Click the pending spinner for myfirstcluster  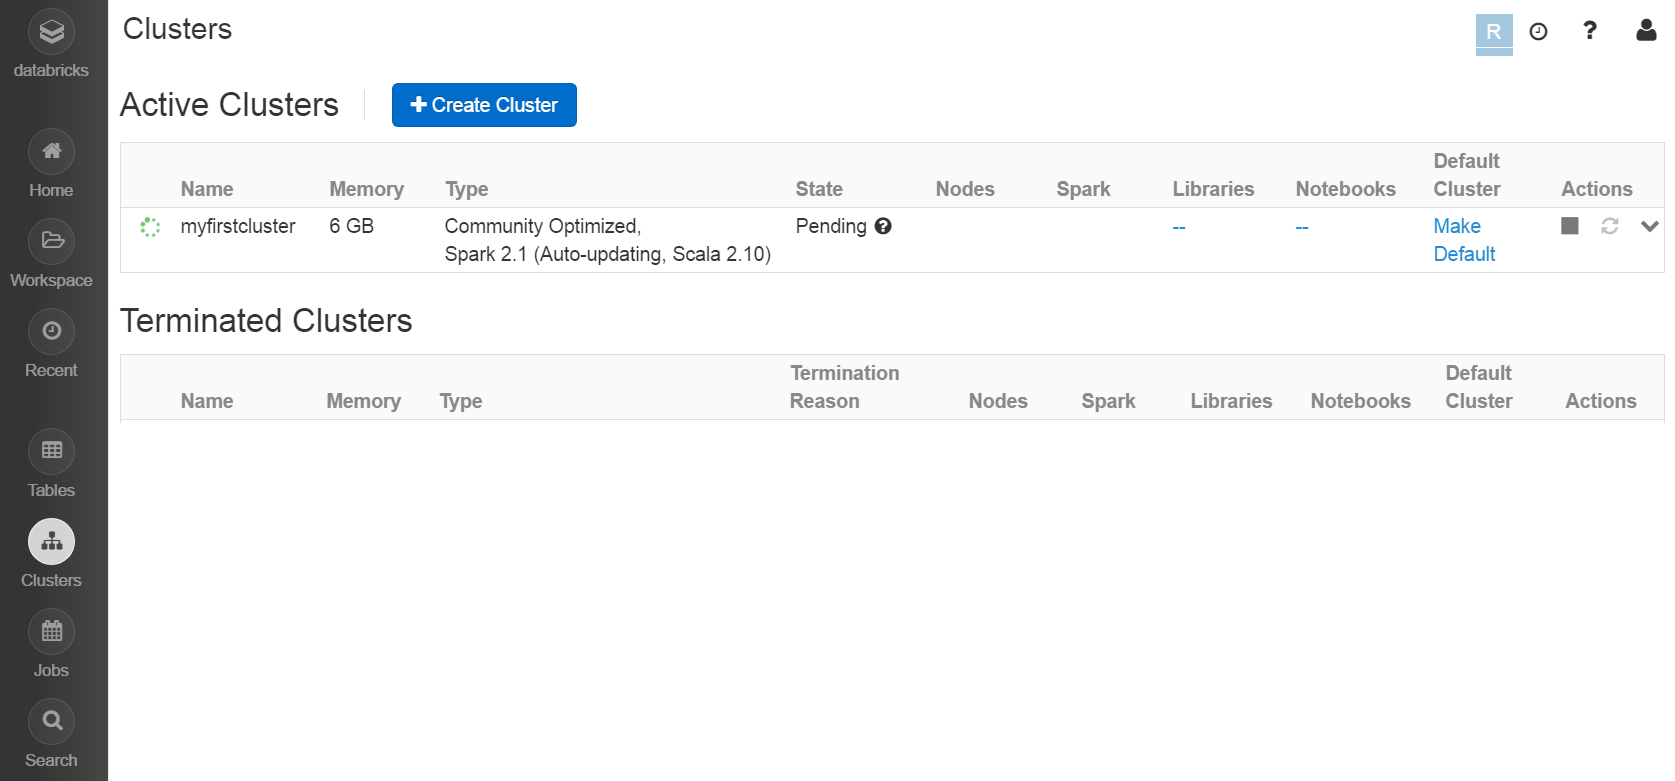(150, 227)
